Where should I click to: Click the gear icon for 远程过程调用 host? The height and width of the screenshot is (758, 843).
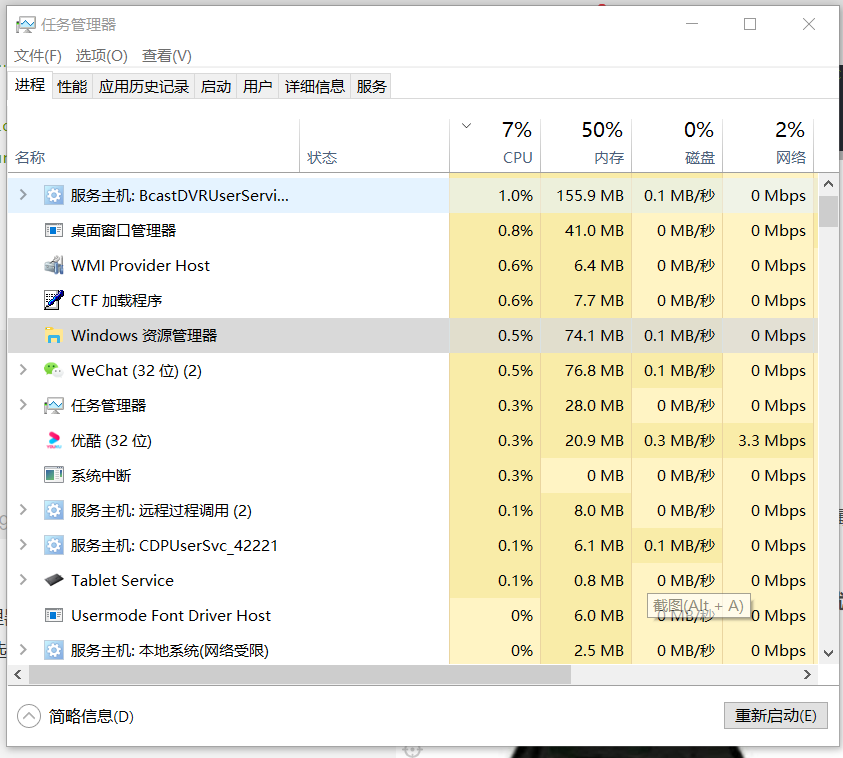click(53, 510)
